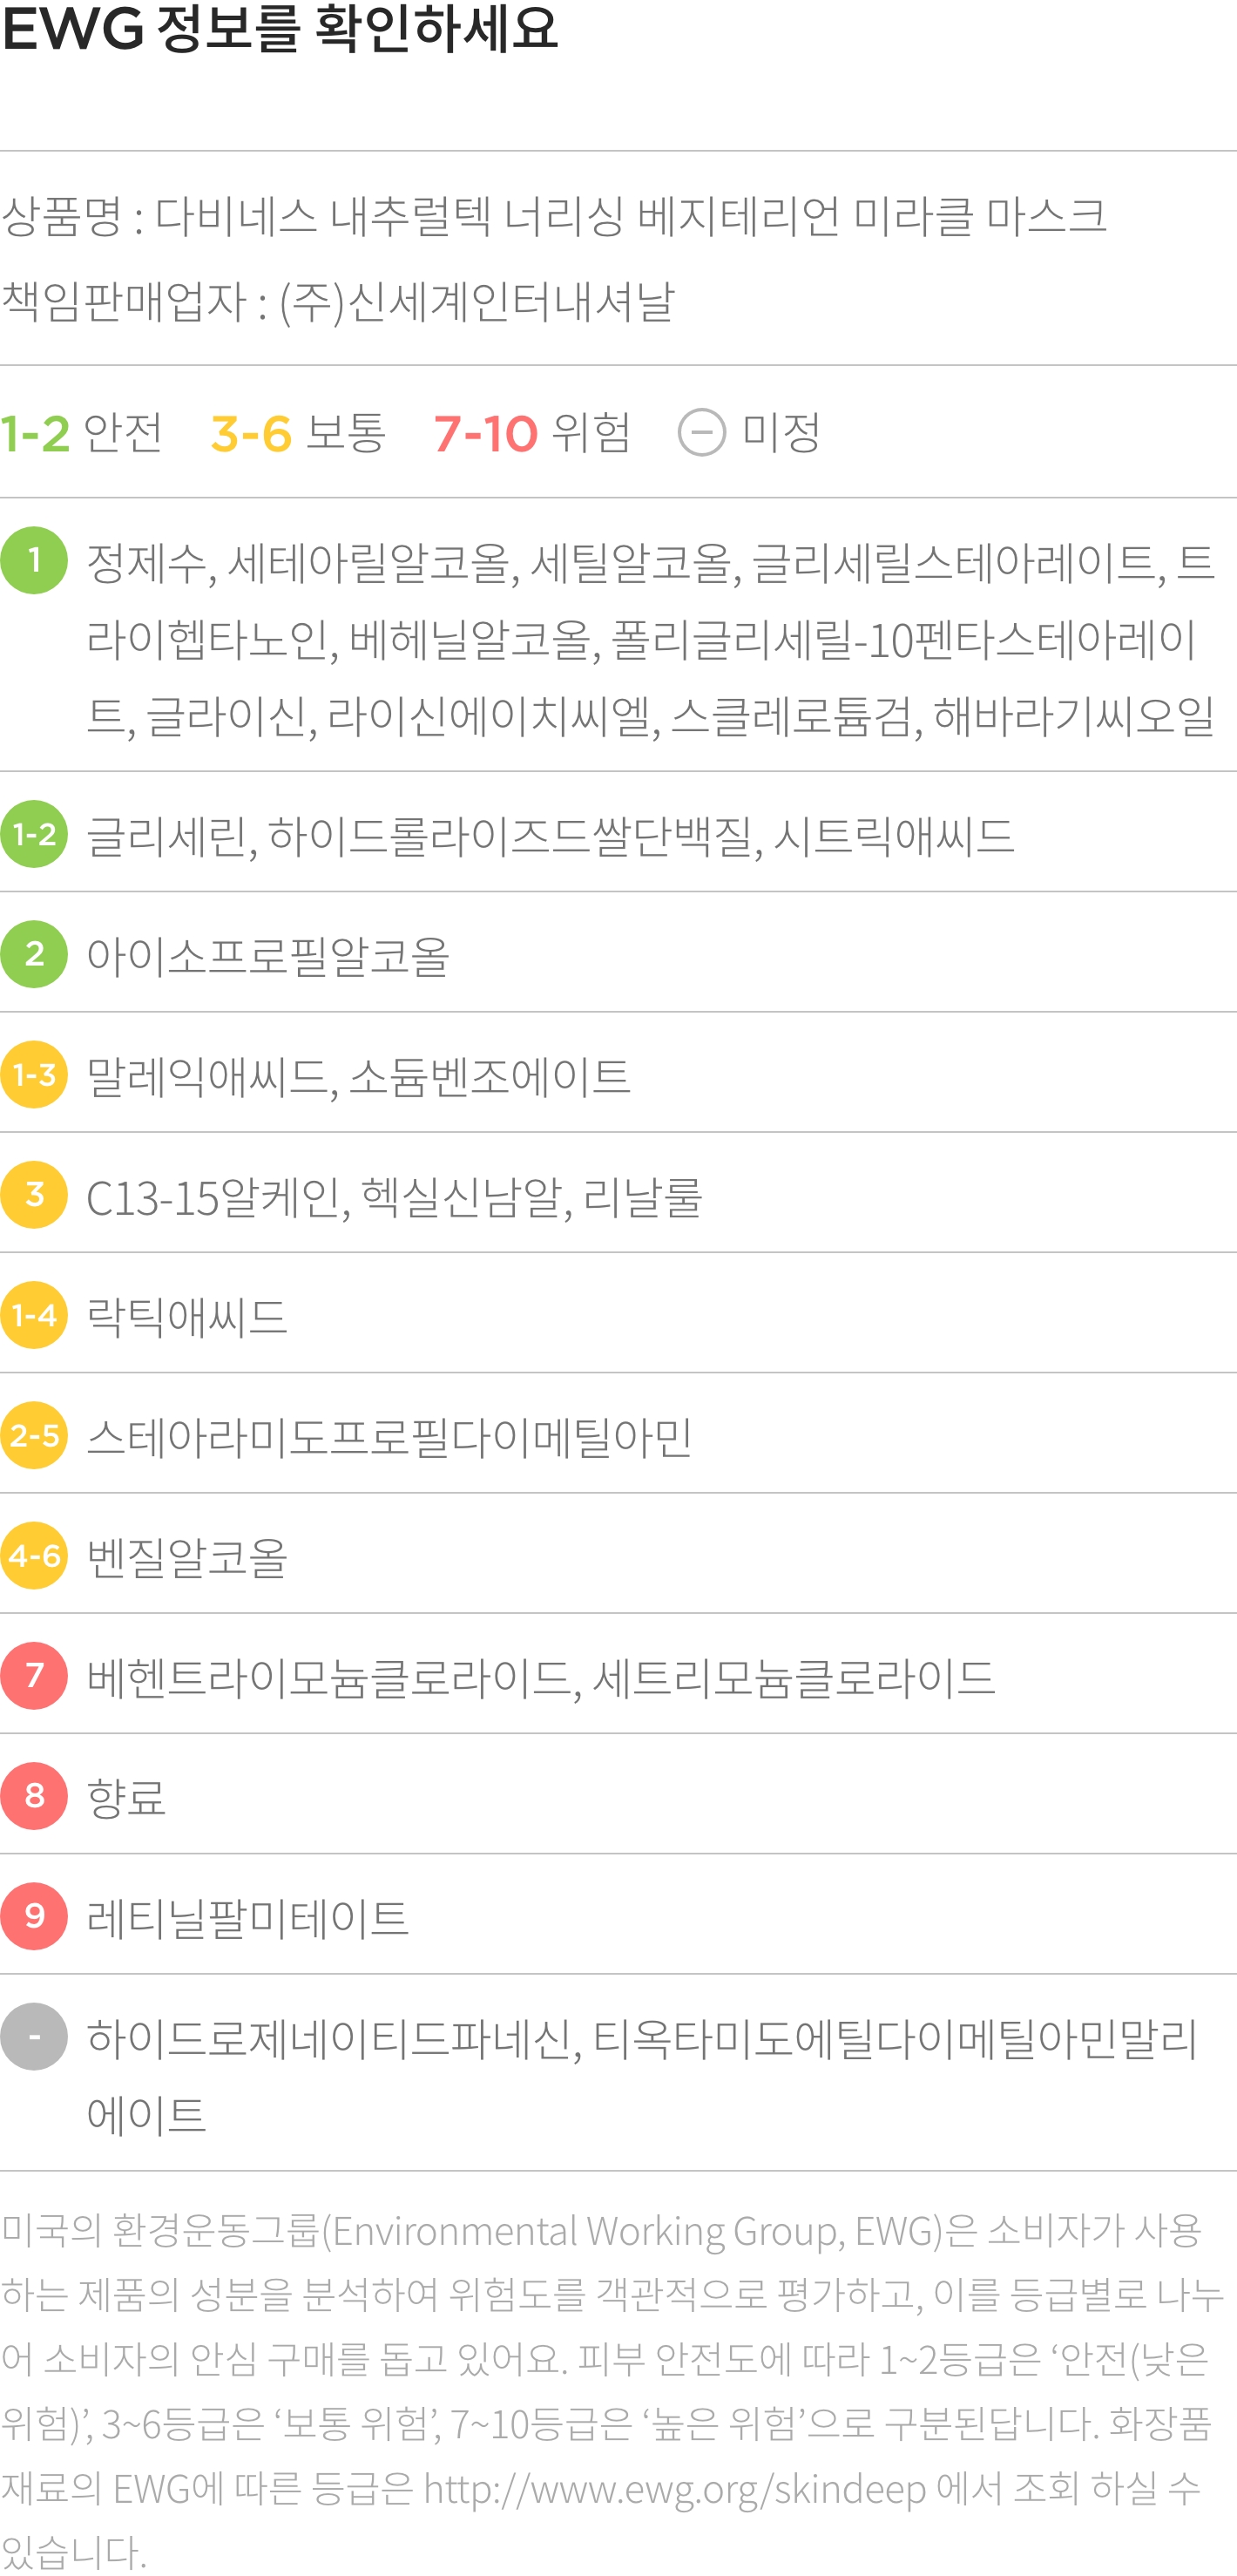Click the green 1-2 안전 legend label
The image size is (1237, 2576).
pos(81,433)
